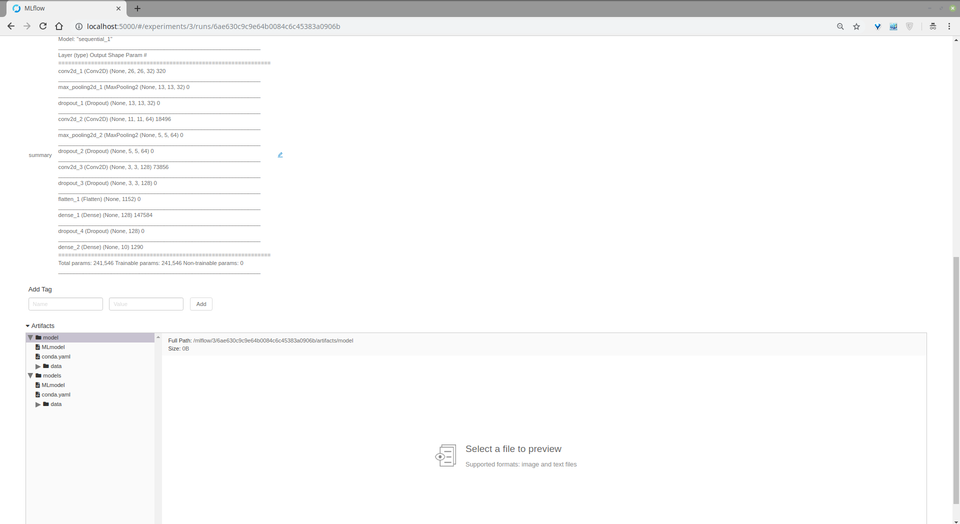This screenshot has width=960, height=524.
Task: Select the models folder in artifacts
Action: 51,375
